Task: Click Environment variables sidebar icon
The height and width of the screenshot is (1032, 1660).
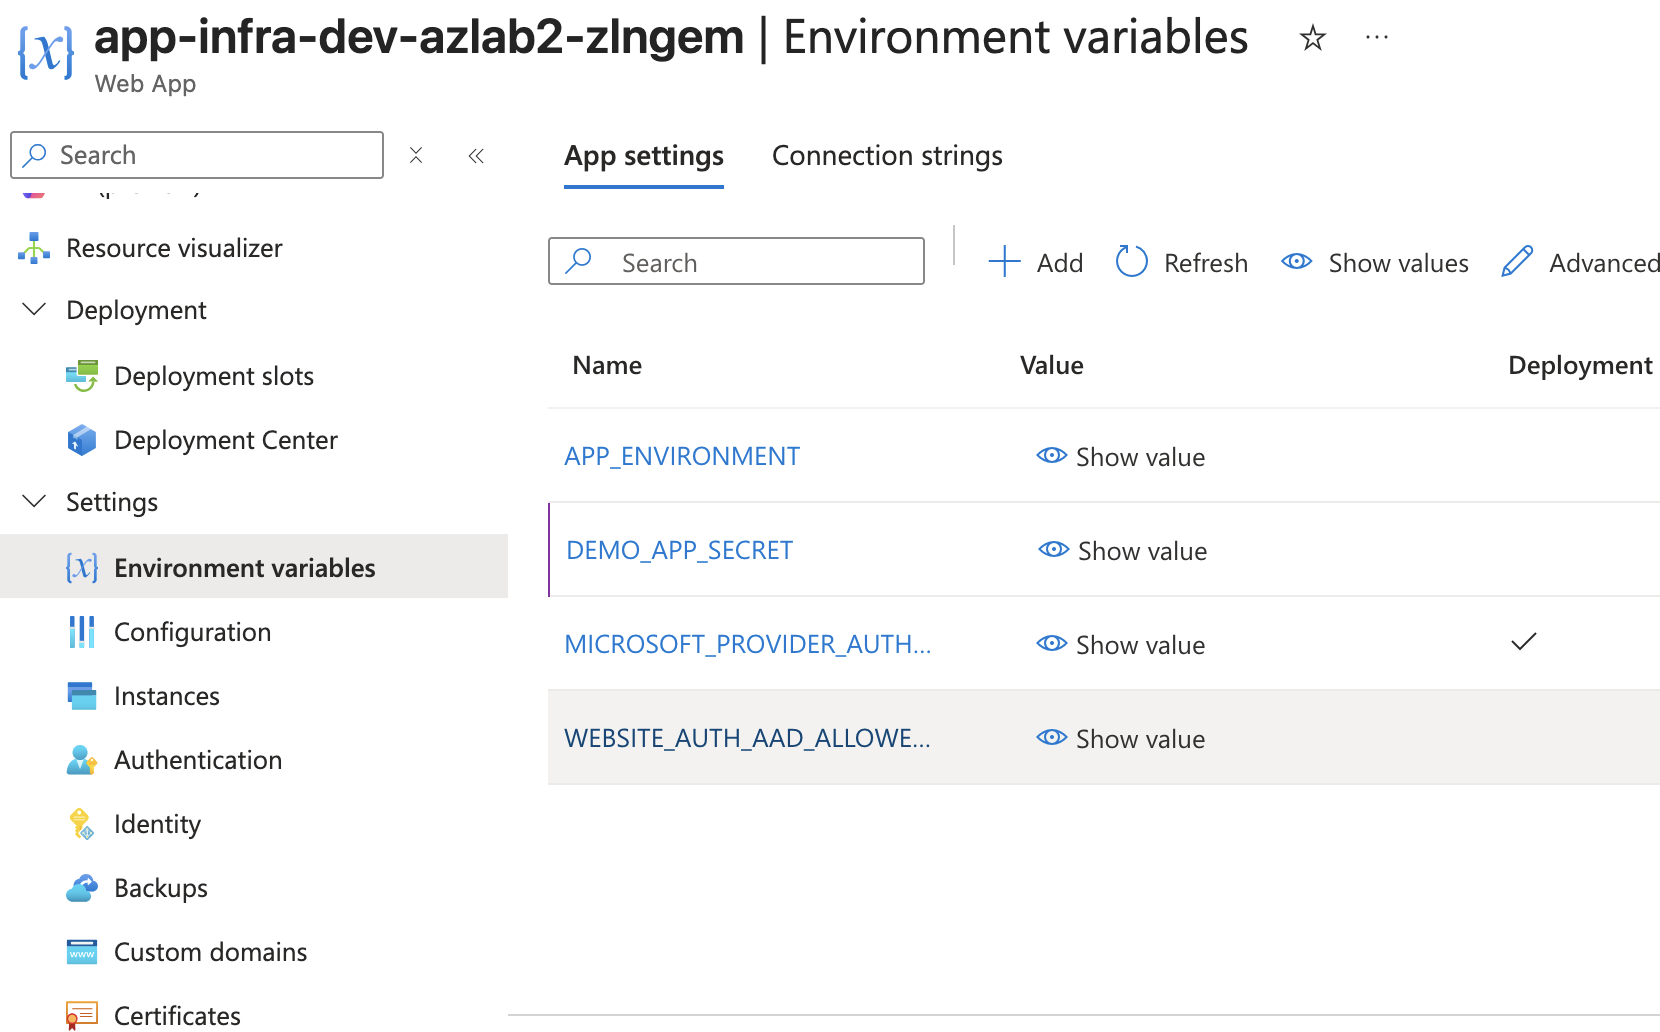Action: click(82, 568)
